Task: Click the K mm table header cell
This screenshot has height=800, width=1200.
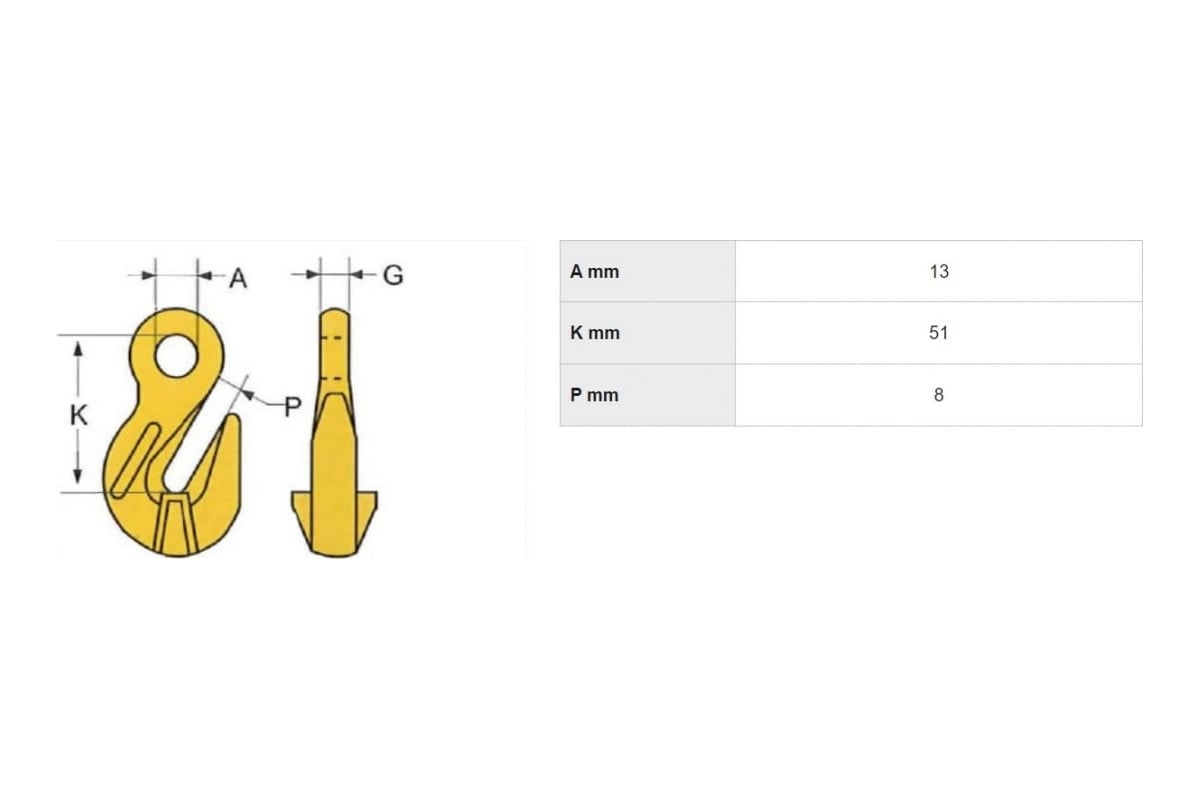Action: (647, 333)
